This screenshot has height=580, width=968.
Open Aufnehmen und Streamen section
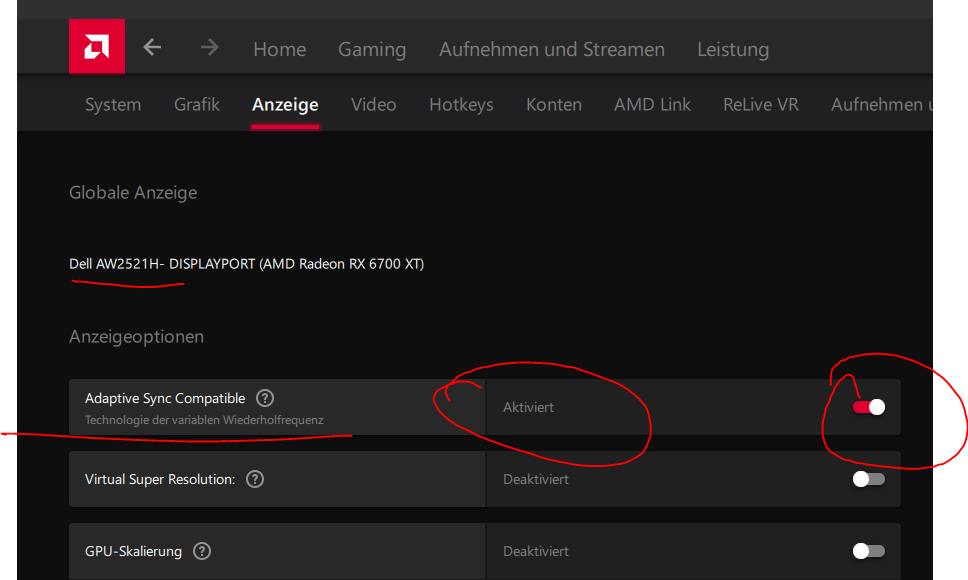click(x=552, y=49)
